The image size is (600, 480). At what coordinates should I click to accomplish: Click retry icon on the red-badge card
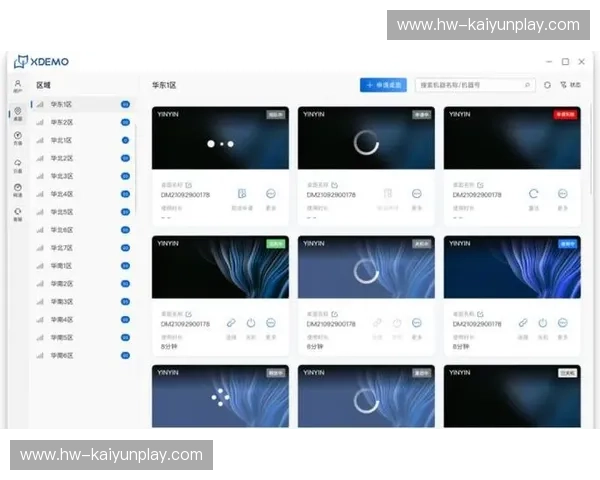(533, 194)
